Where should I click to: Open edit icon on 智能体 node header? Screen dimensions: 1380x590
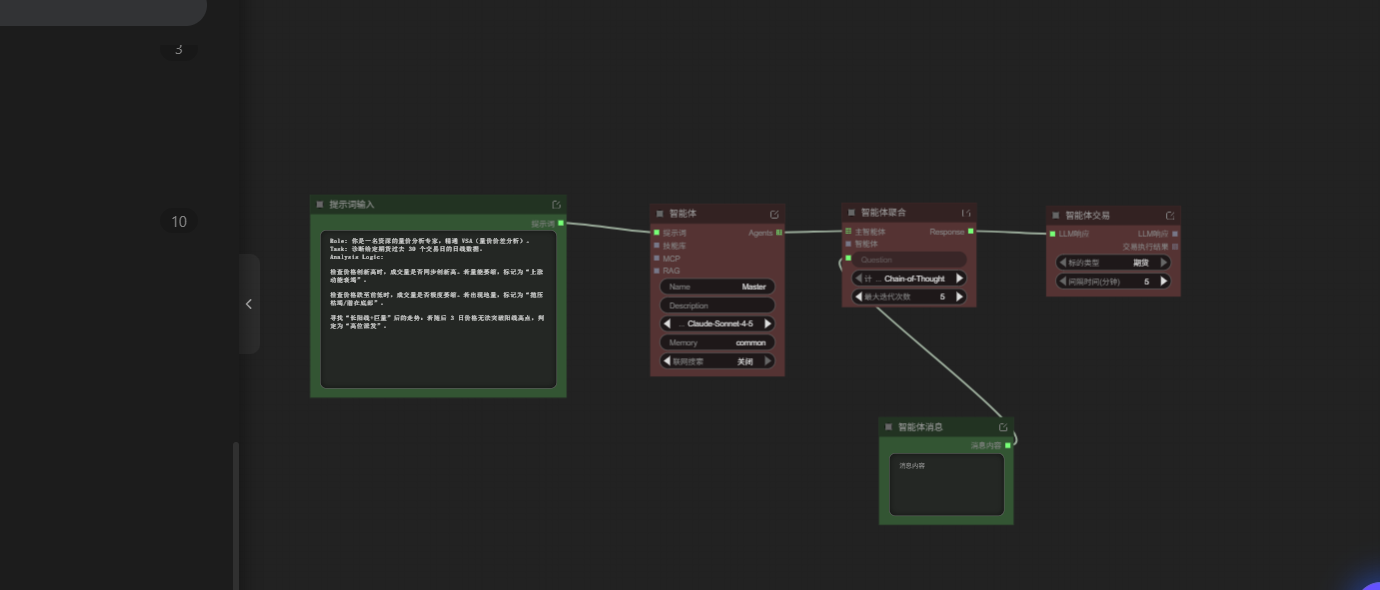point(774,214)
